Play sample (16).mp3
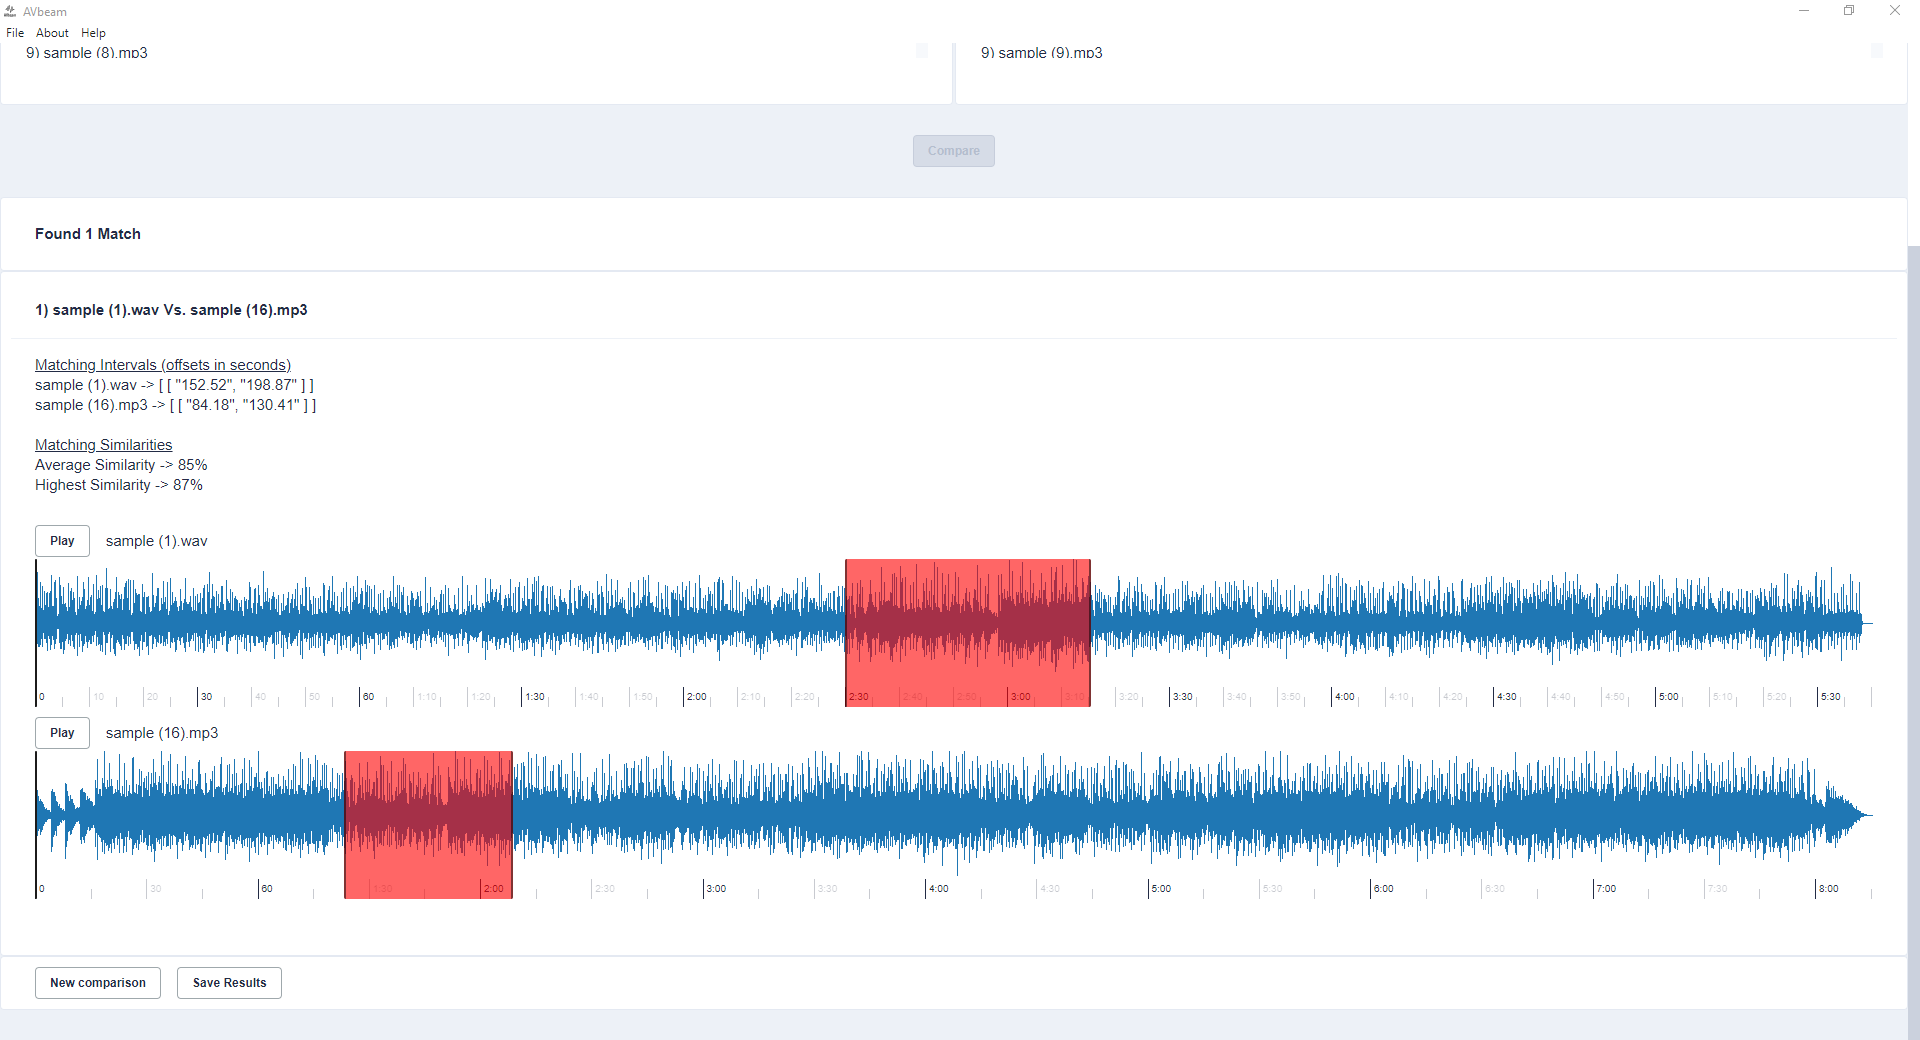This screenshot has width=1920, height=1040. pos(62,733)
